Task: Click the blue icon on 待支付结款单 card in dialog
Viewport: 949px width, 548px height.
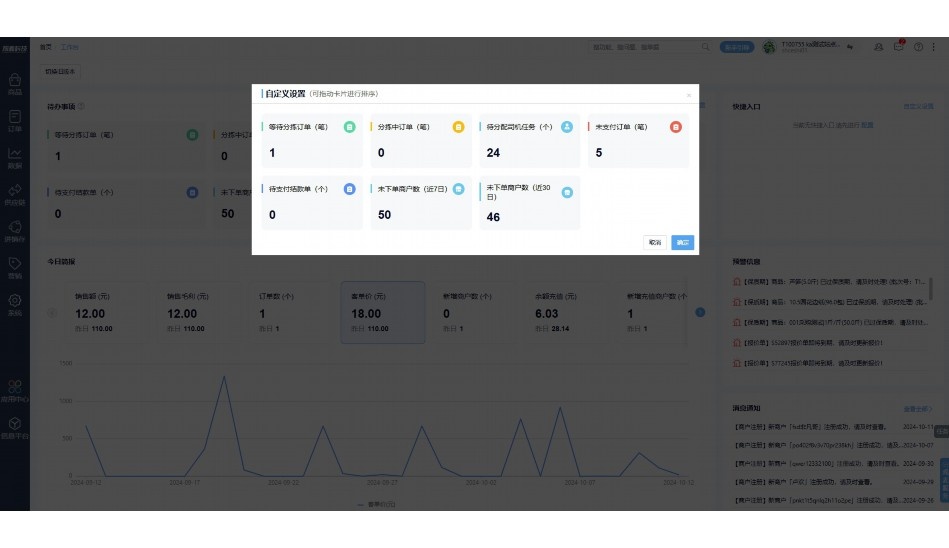Action: tap(349, 188)
